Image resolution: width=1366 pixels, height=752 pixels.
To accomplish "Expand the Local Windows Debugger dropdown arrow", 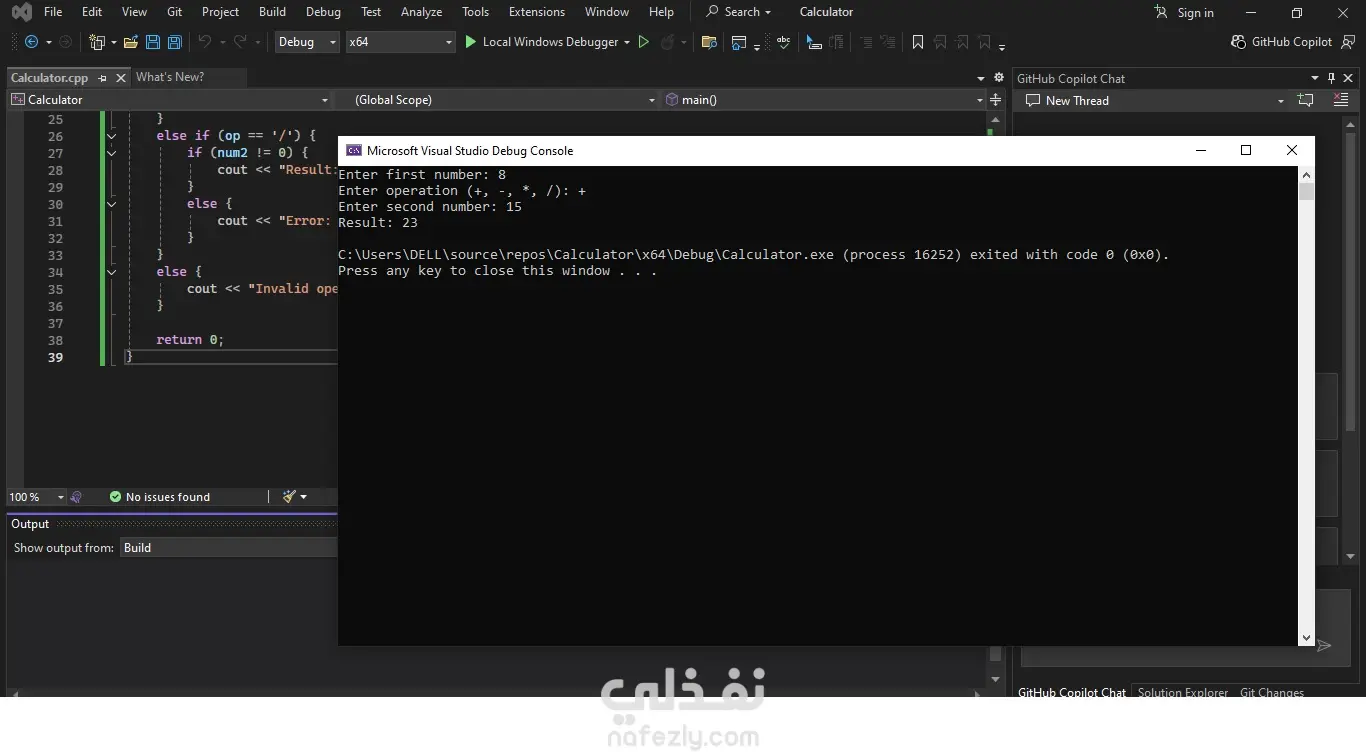I will (x=627, y=42).
